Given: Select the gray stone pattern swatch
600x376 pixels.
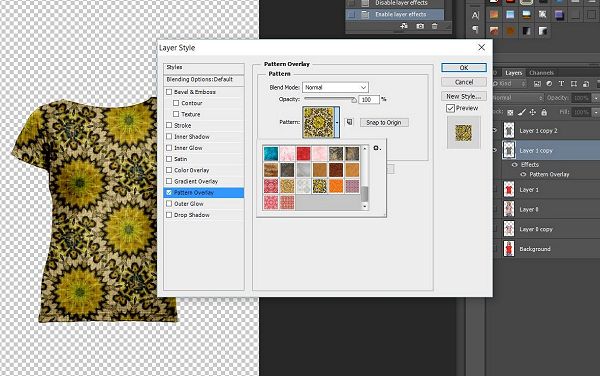Looking at the screenshot, I should point(303,170).
